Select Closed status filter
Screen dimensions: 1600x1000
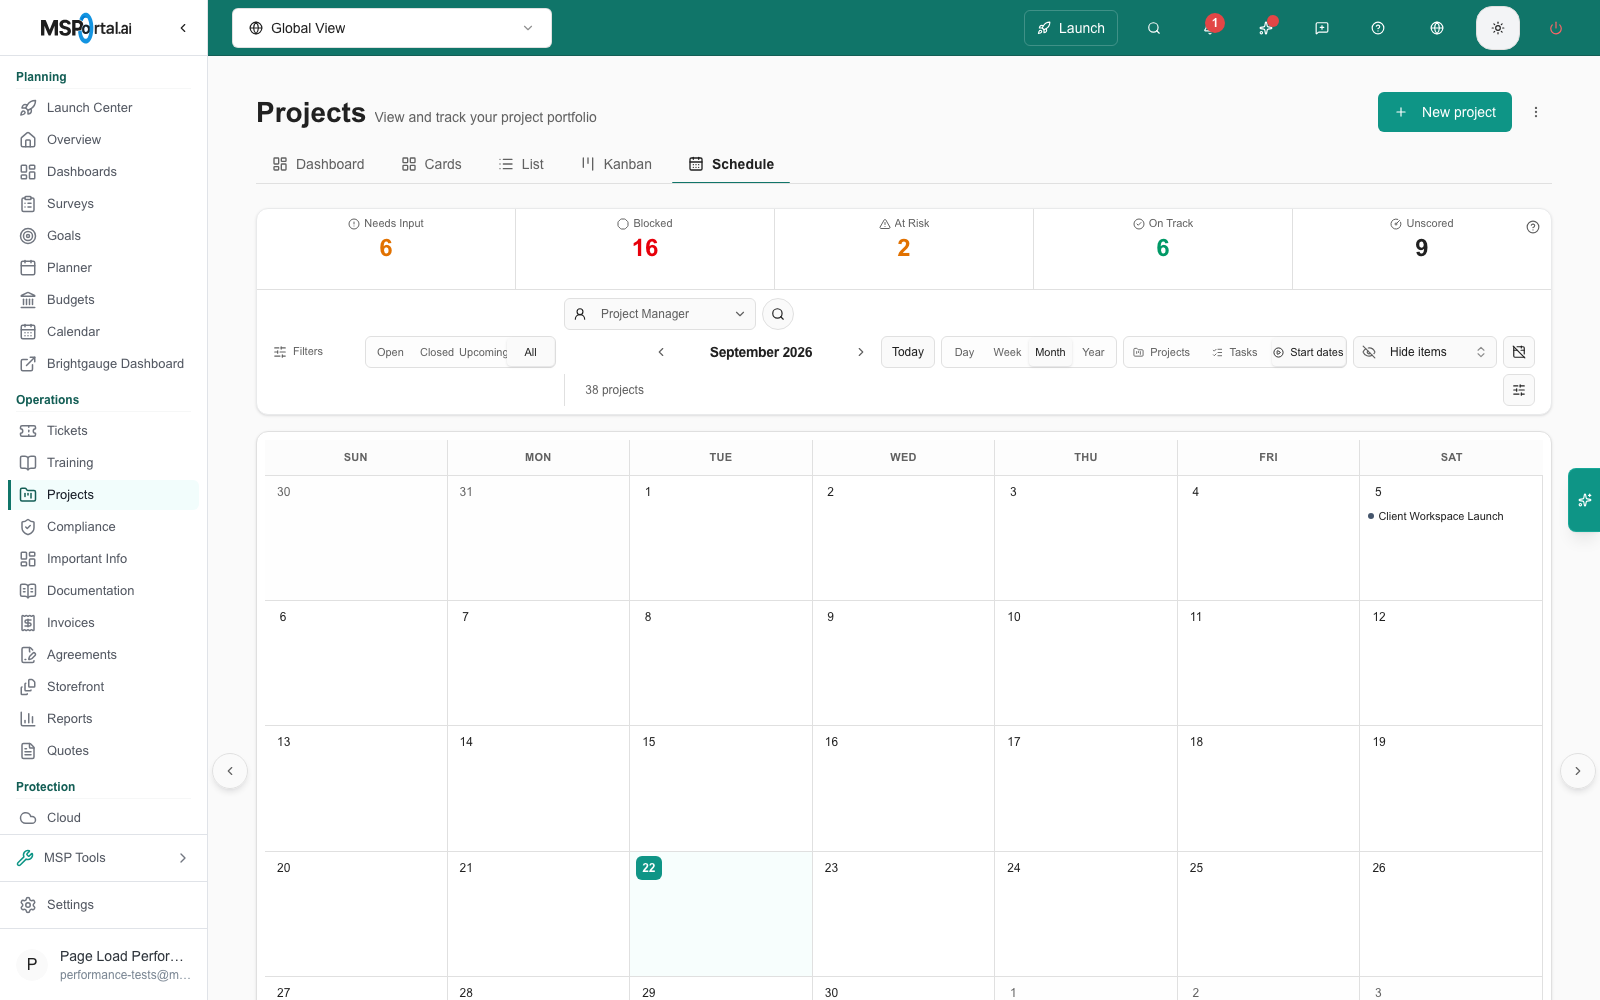(x=437, y=352)
